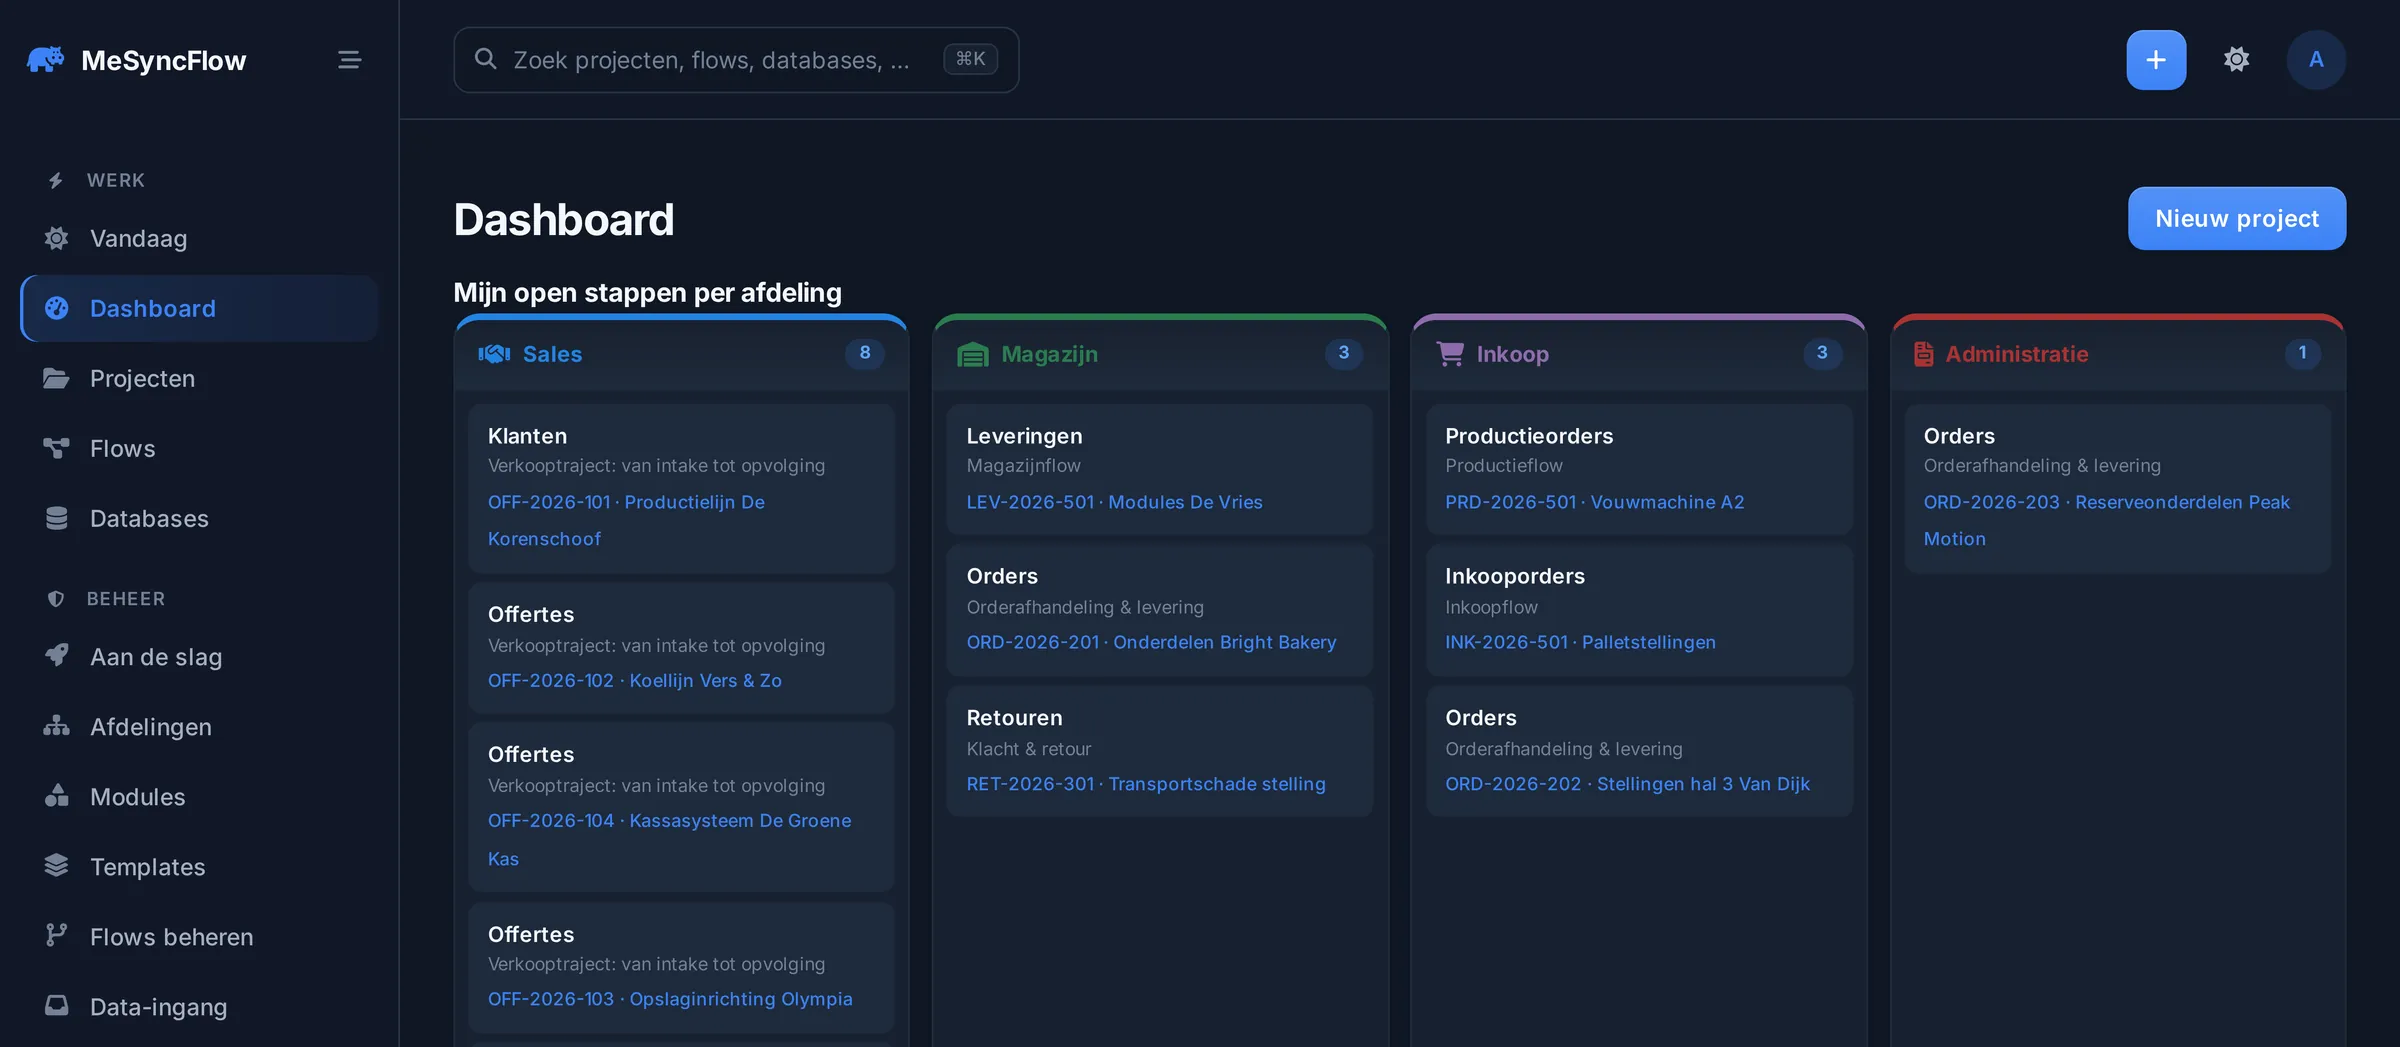Open the Flows menu item
2400x1047 pixels.
(x=199, y=448)
